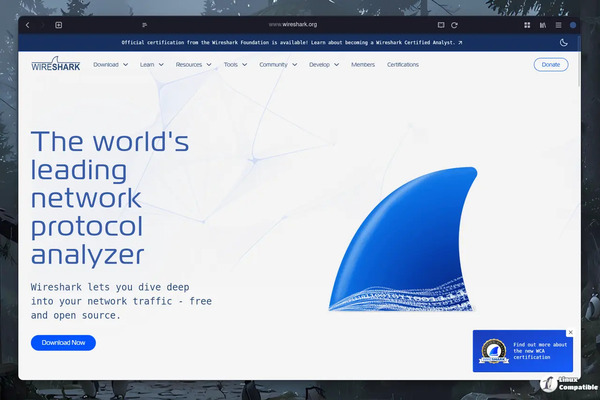600x400 pixels.
Task: Click the Wireshark logo in the header
Action: pyautogui.click(x=56, y=65)
